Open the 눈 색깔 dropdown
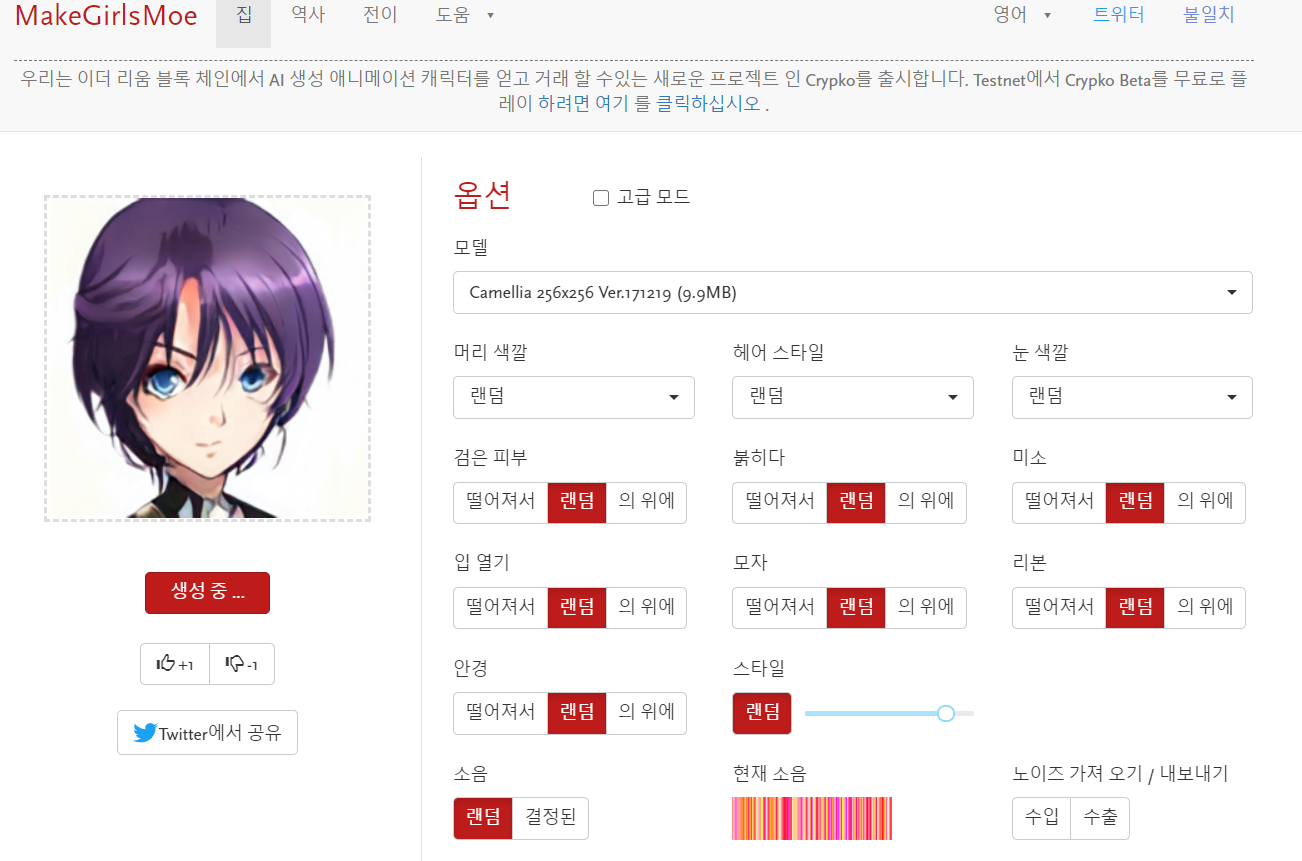Image resolution: width=1302 pixels, height=861 pixels. (1132, 397)
